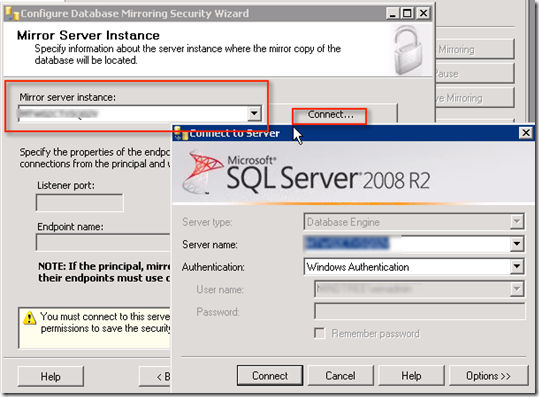Click the wizard title bar database icon
The image size is (539, 397).
[12, 13]
